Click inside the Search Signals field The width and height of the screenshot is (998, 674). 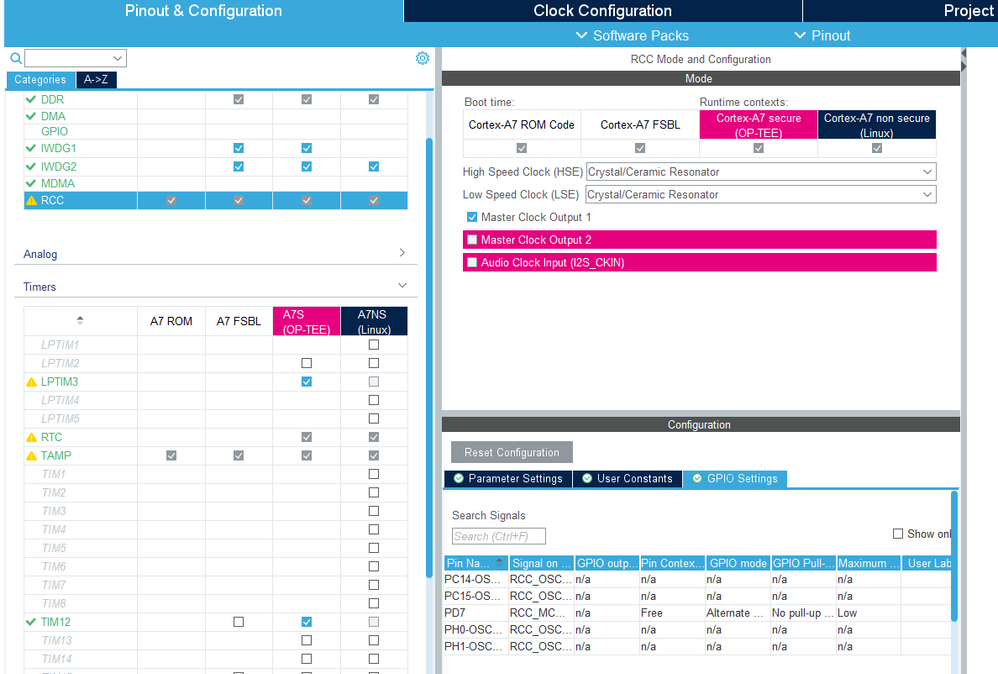point(498,536)
